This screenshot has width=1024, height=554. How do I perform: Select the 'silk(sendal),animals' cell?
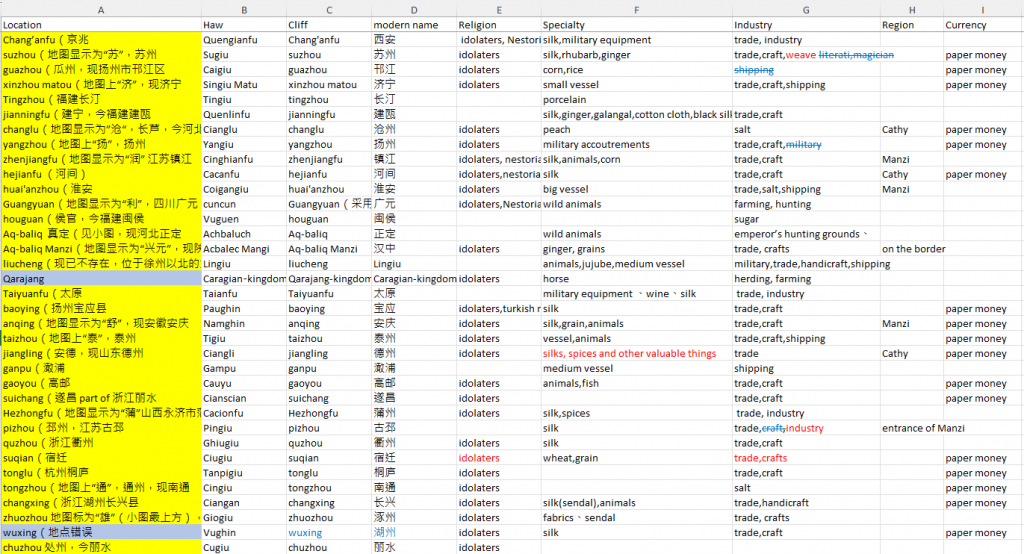pos(637,502)
